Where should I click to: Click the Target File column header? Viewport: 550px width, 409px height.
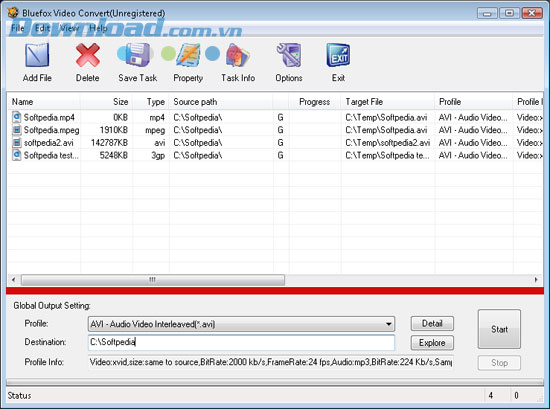[388, 102]
